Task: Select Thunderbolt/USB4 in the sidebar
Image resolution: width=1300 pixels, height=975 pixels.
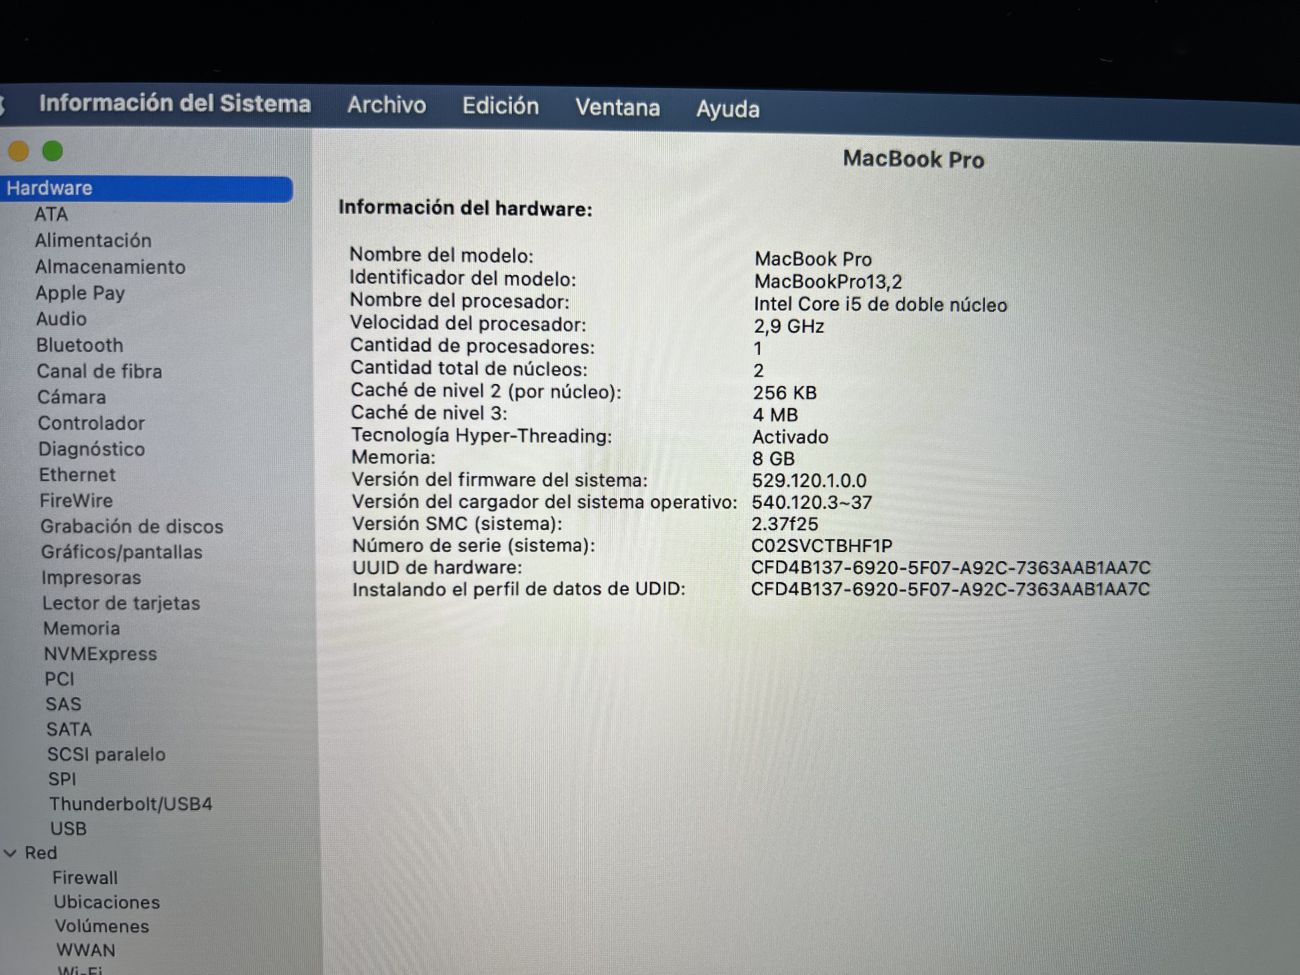Action: pos(131,804)
